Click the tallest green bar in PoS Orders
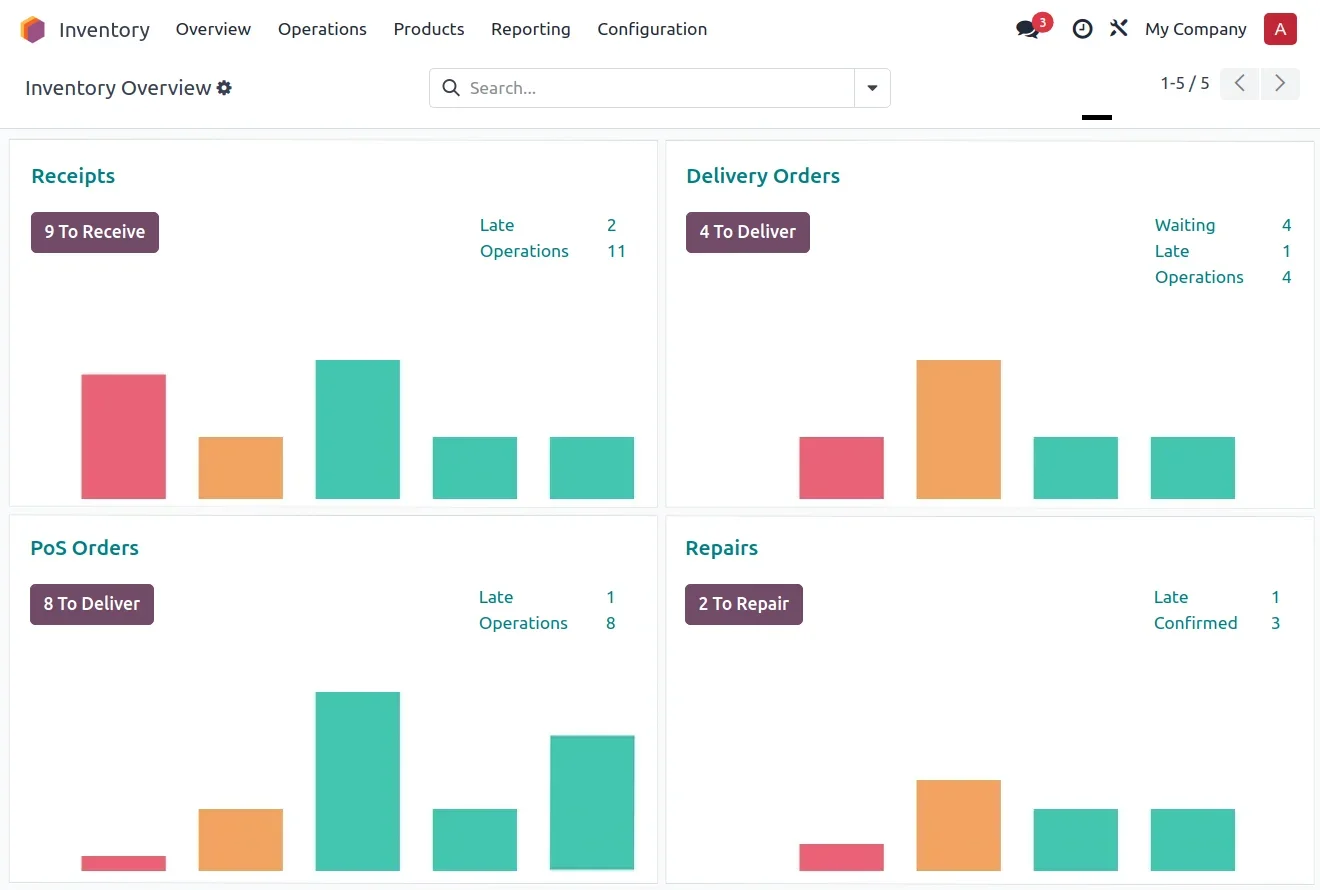This screenshot has height=890, width=1320. [358, 780]
